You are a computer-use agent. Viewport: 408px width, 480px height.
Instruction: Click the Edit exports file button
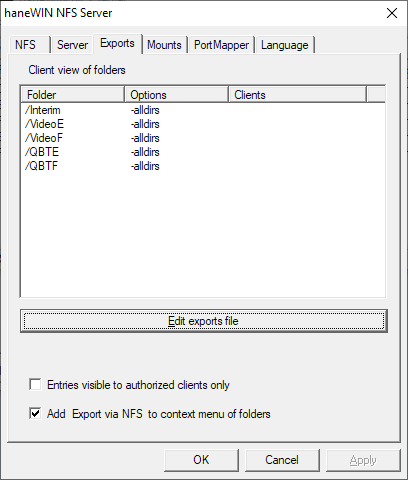pos(203,321)
